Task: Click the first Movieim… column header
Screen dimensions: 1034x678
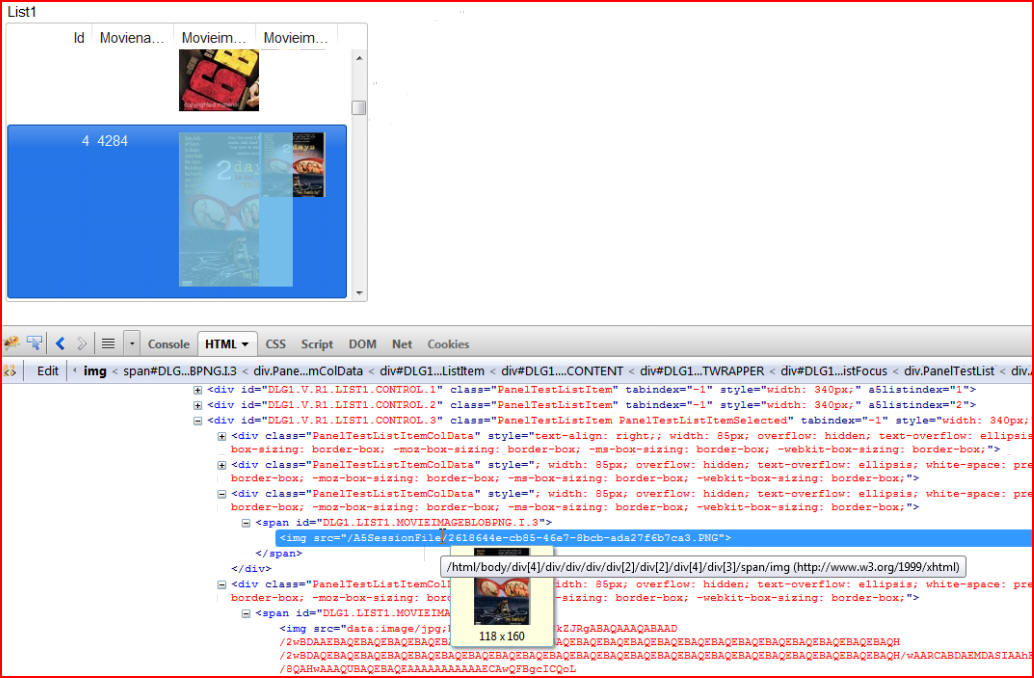Action: [x=214, y=38]
